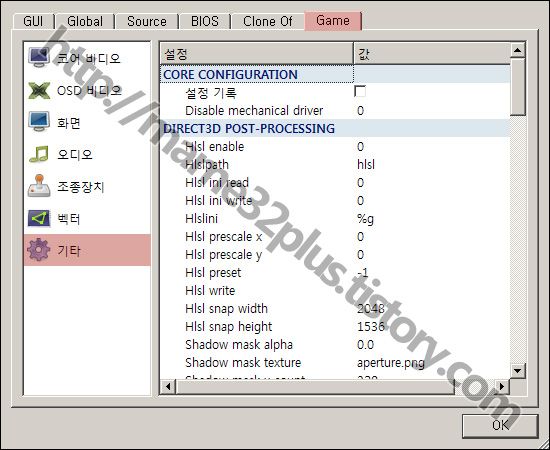Select the Hlslini setting row
550x450 pixels.
tap(335, 219)
